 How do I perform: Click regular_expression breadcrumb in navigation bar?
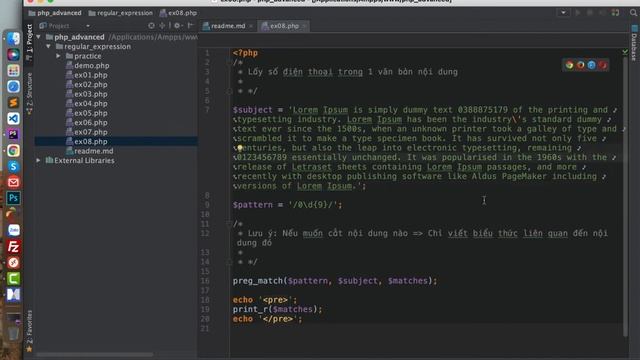tap(120, 13)
